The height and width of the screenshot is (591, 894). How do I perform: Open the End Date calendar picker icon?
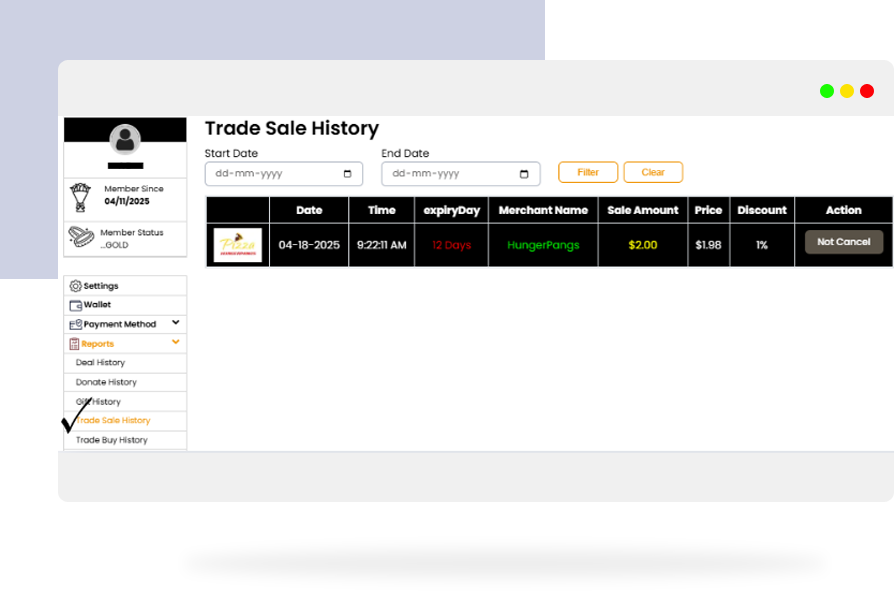tap(524, 174)
